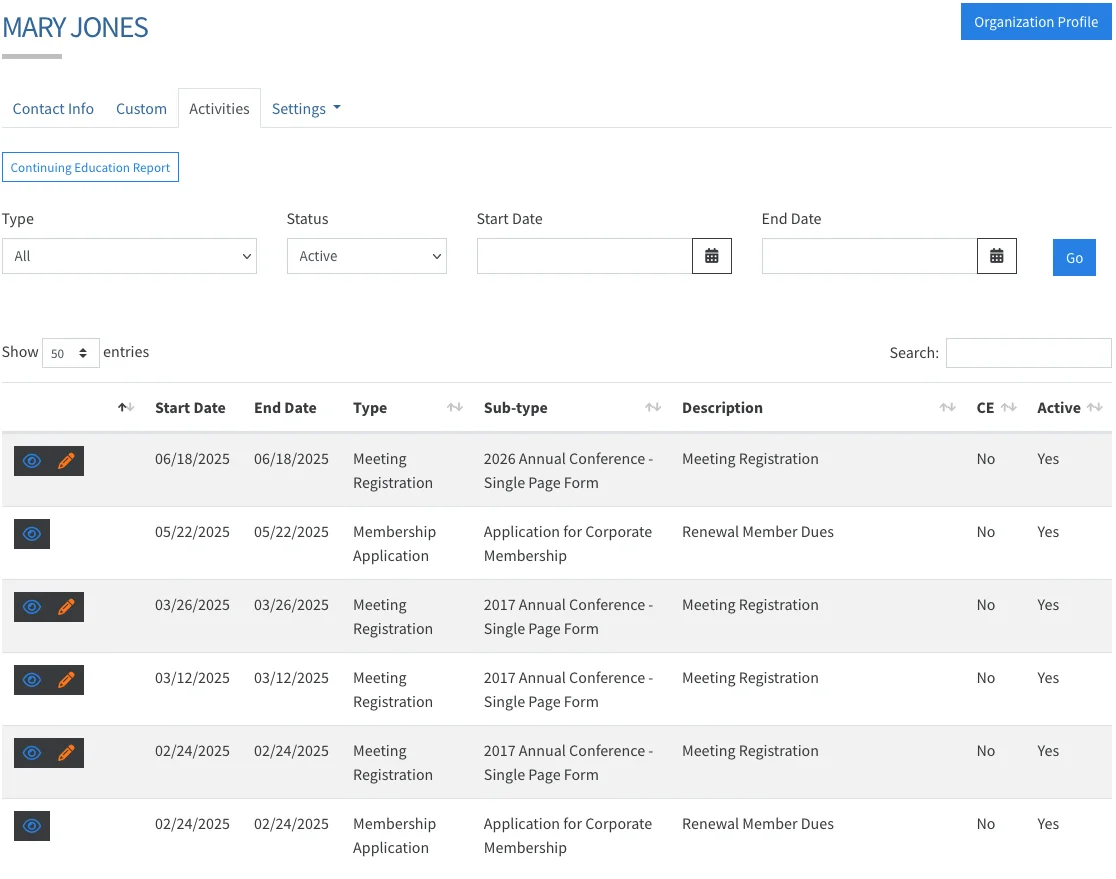View the 03/12/2025 Meeting Registration details
Viewport: 1116px width, 879px height.
[31, 679]
